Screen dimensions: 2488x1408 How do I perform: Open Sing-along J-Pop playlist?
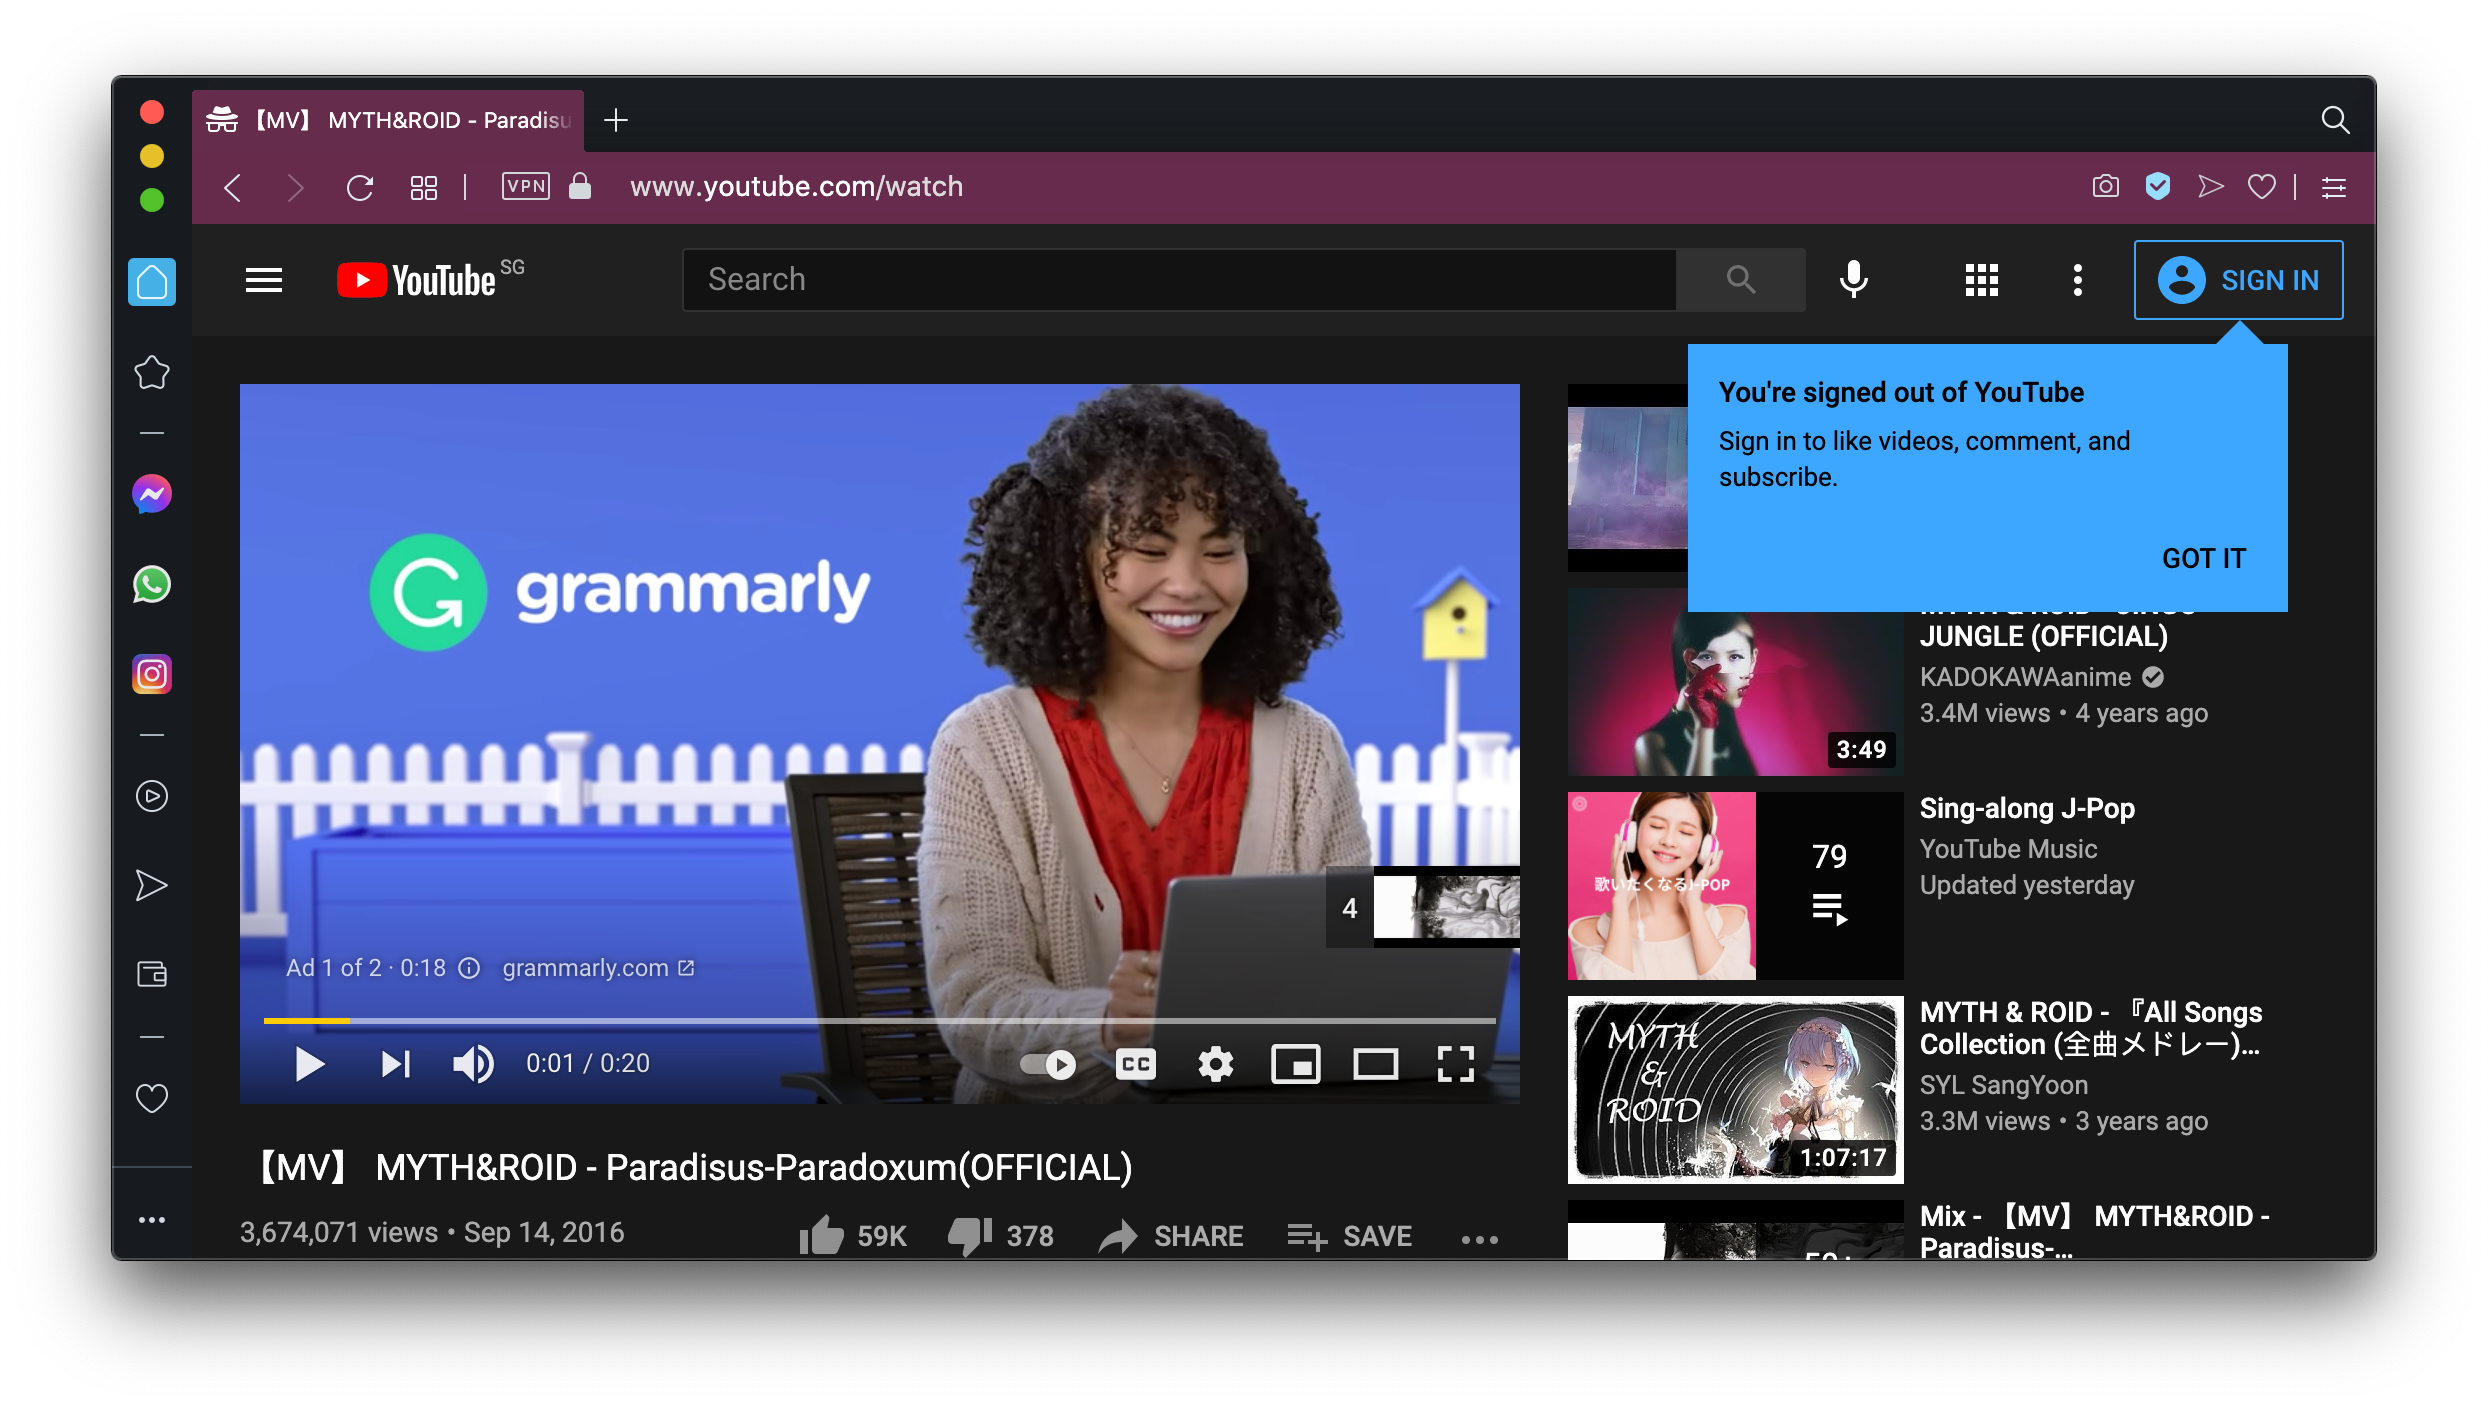(x=2027, y=808)
